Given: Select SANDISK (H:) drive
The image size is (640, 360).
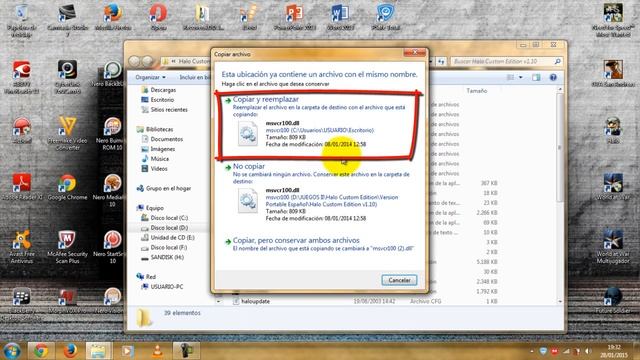Looking at the screenshot, I should [162, 257].
